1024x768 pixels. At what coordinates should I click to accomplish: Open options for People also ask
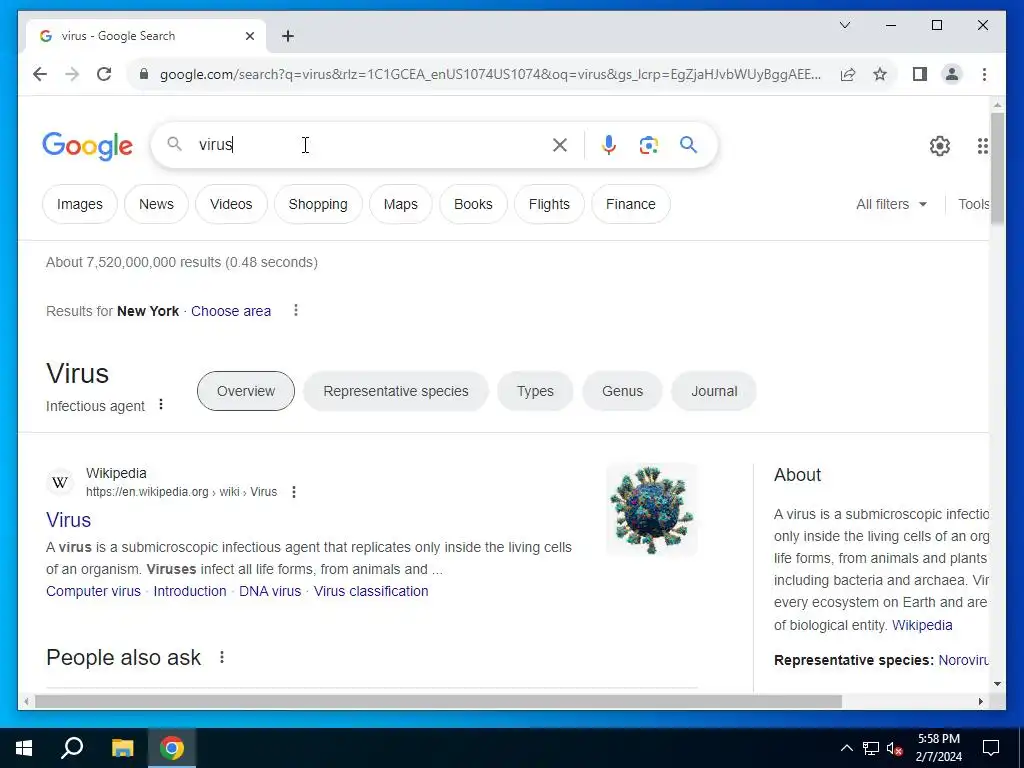pyautogui.click(x=222, y=657)
